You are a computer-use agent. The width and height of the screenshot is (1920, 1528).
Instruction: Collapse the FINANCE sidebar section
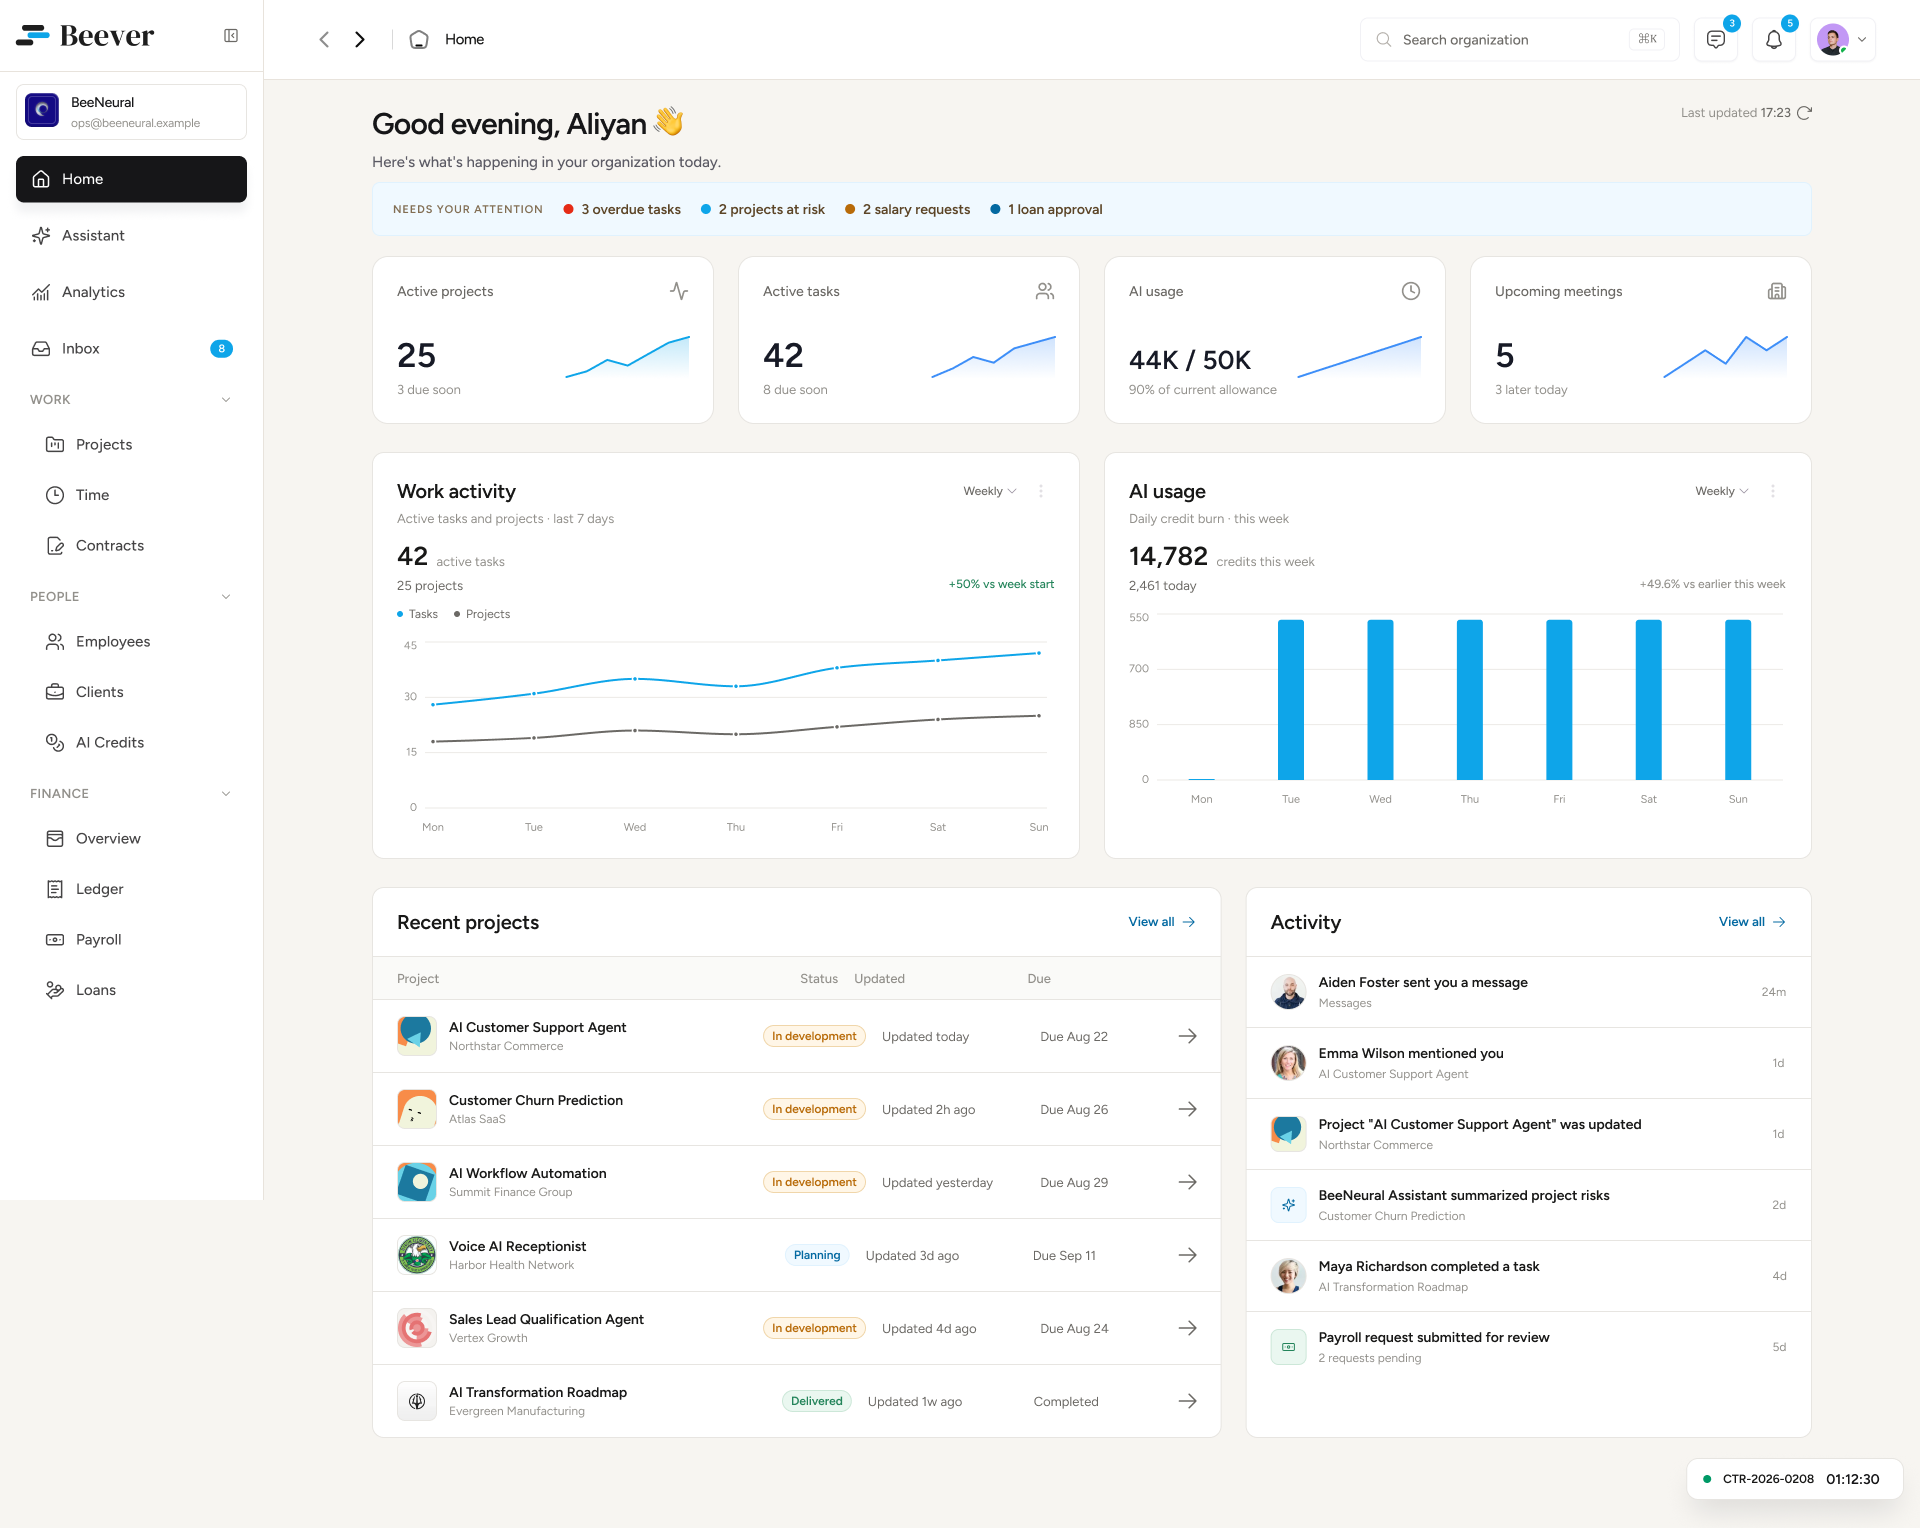pos(226,794)
